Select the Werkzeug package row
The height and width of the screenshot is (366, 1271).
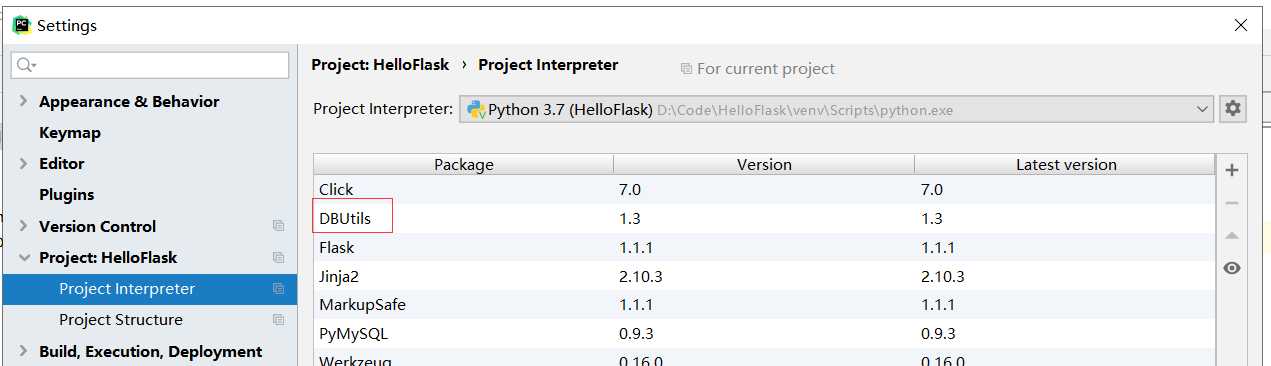click(764, 358)
